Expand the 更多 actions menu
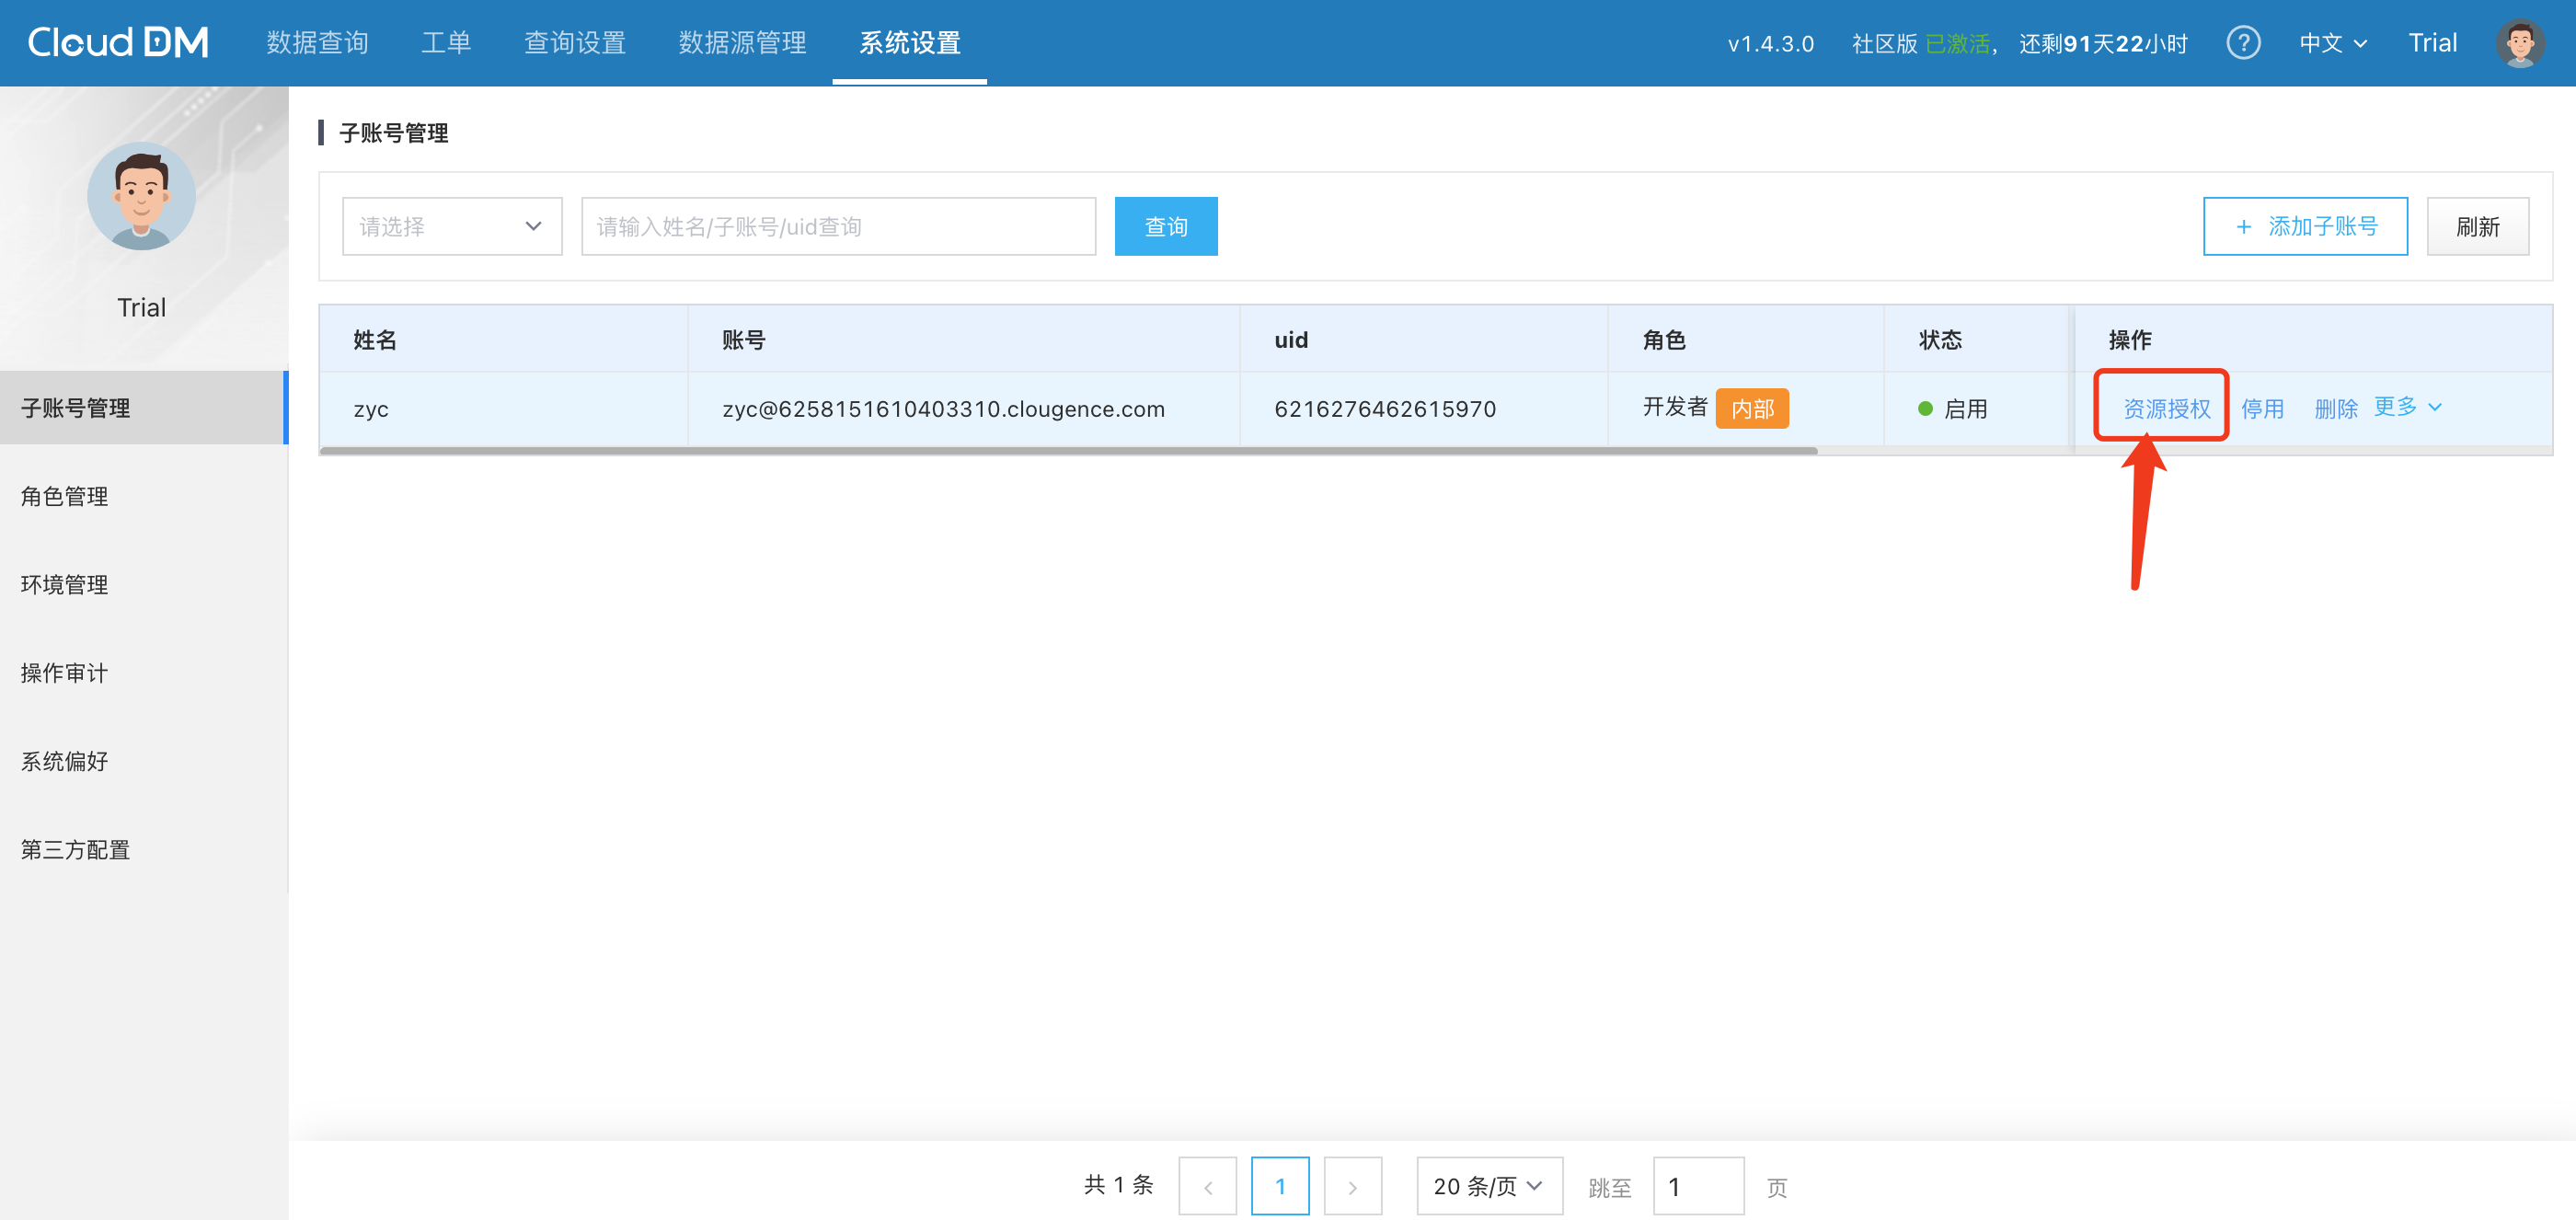Viewport: 2576px width, 1220px height. point(2407,406)
